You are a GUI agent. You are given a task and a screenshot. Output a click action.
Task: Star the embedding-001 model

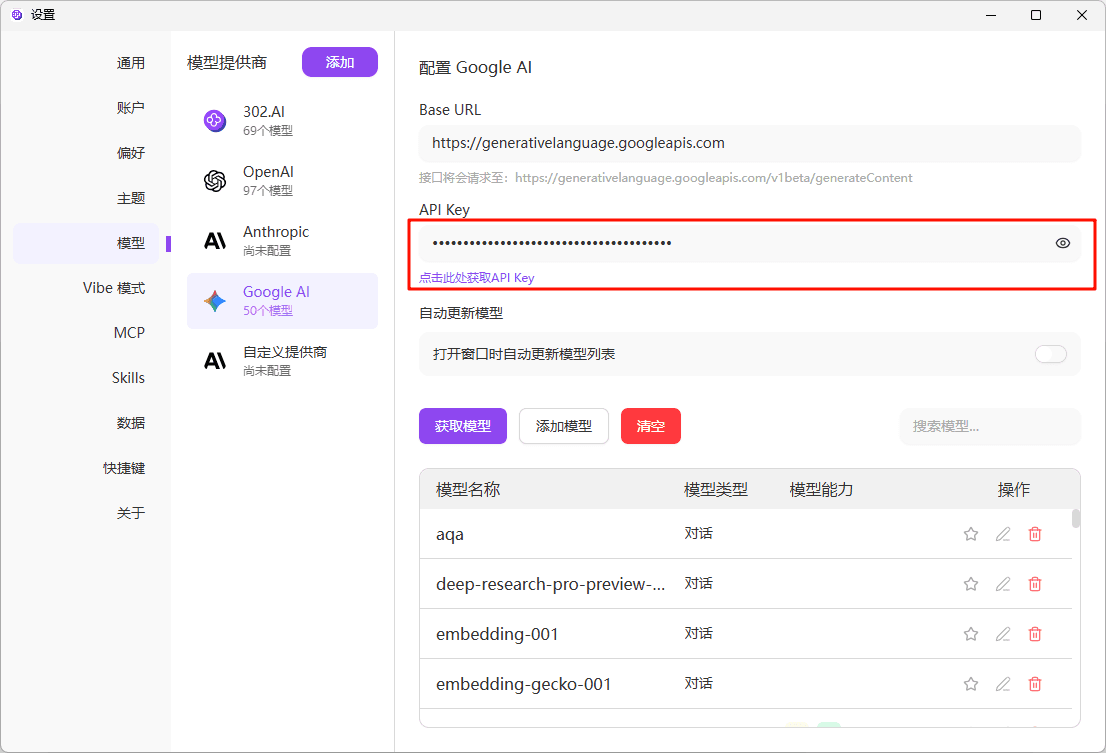tap(971, 635)
